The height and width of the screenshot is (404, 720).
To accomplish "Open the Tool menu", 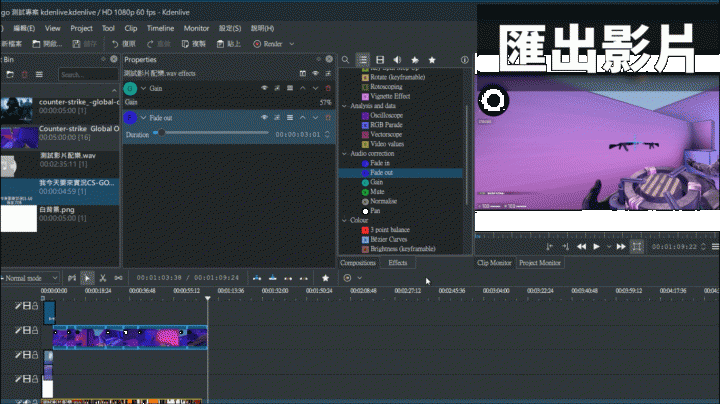I will click(108, 28).
